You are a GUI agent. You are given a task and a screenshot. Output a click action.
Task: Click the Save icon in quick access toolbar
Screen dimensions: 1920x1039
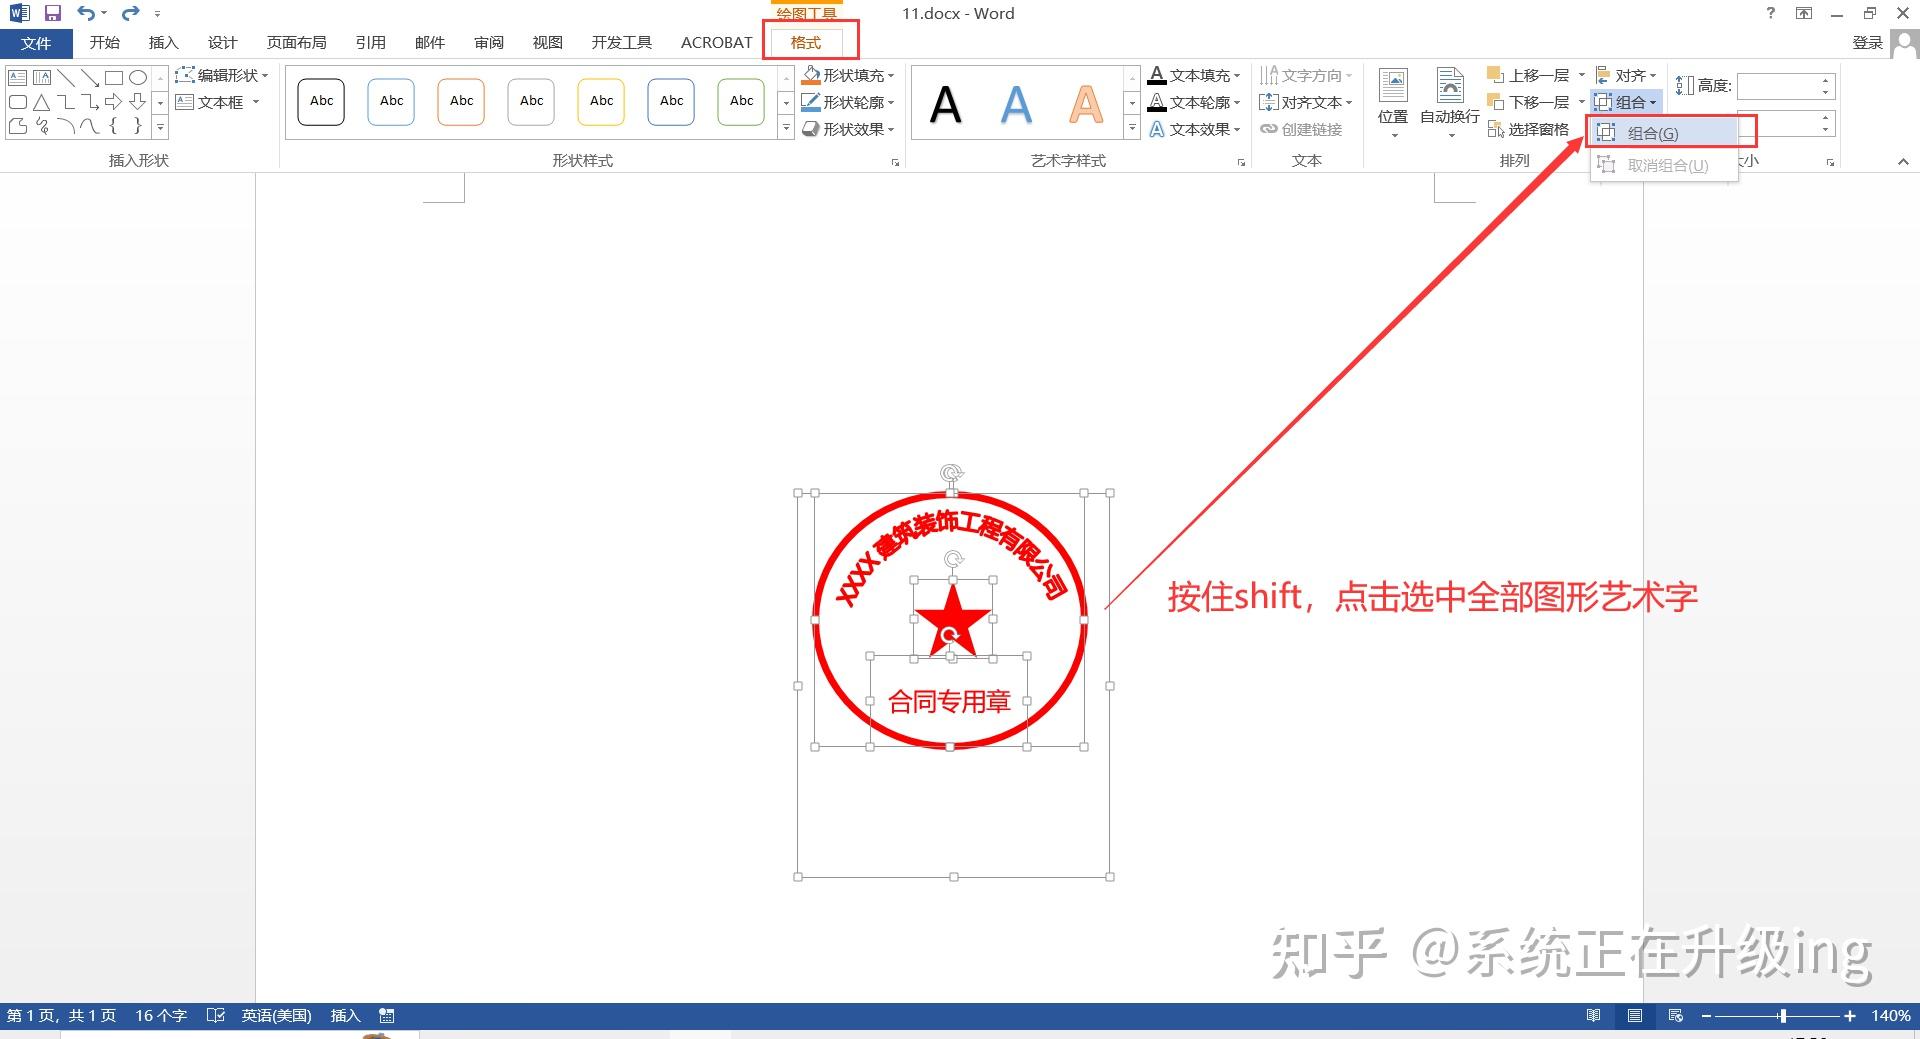tap(53, 13)
